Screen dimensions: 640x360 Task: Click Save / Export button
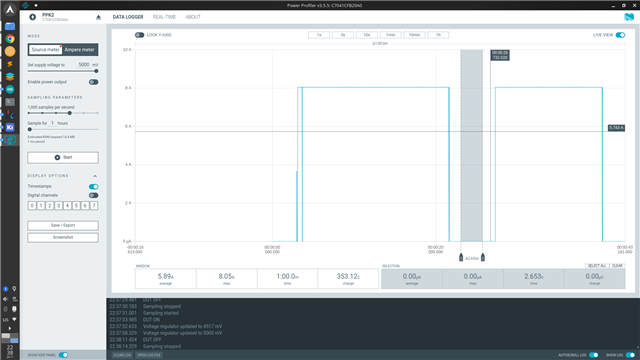63,225
